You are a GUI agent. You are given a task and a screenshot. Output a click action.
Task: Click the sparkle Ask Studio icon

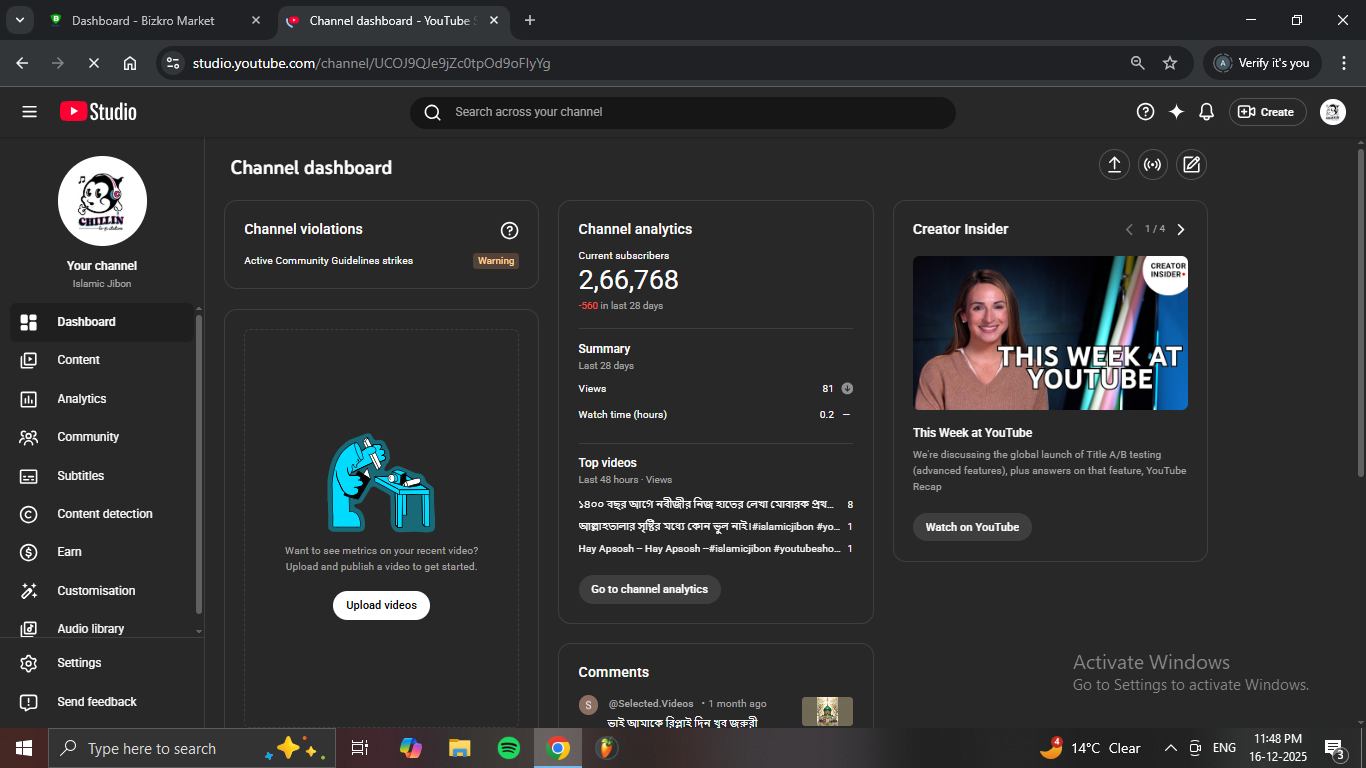coord(1176,112)
